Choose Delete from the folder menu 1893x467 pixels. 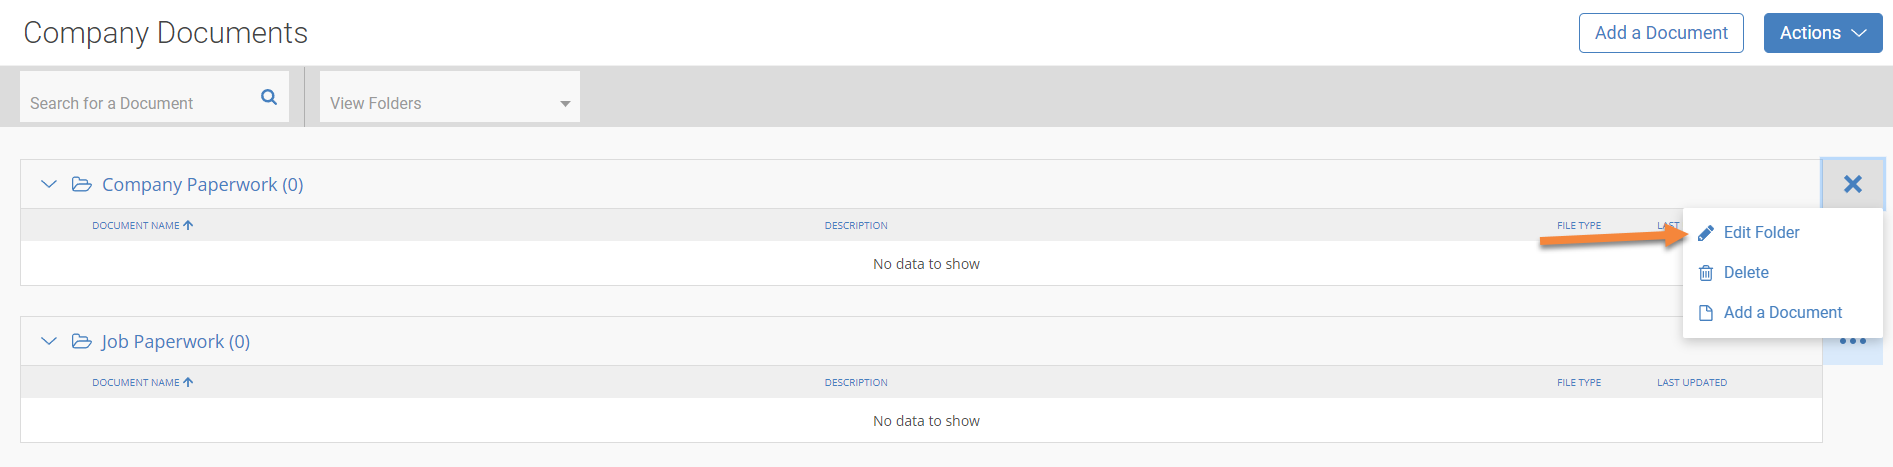point(1746,273)
